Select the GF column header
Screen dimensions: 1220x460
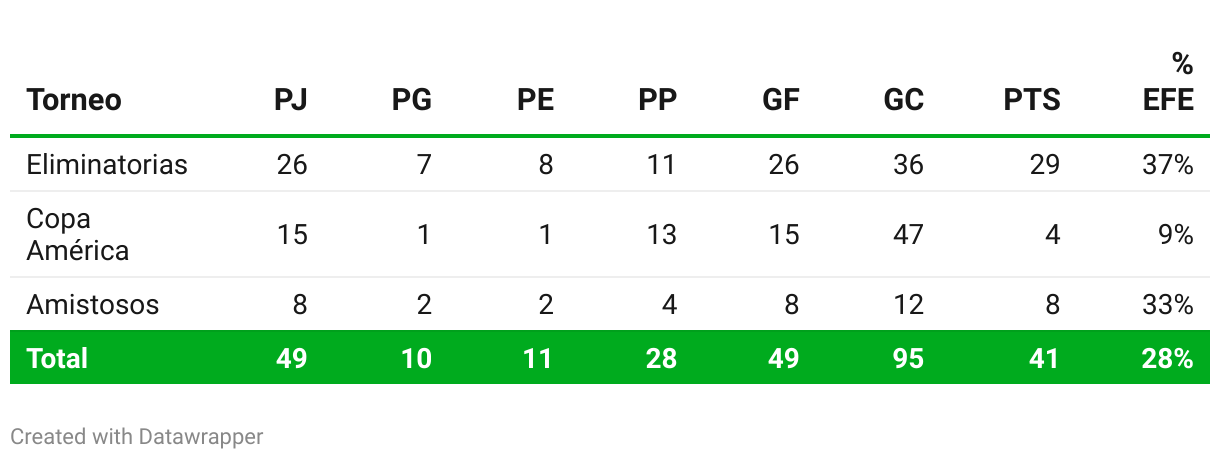click(781, 100)
